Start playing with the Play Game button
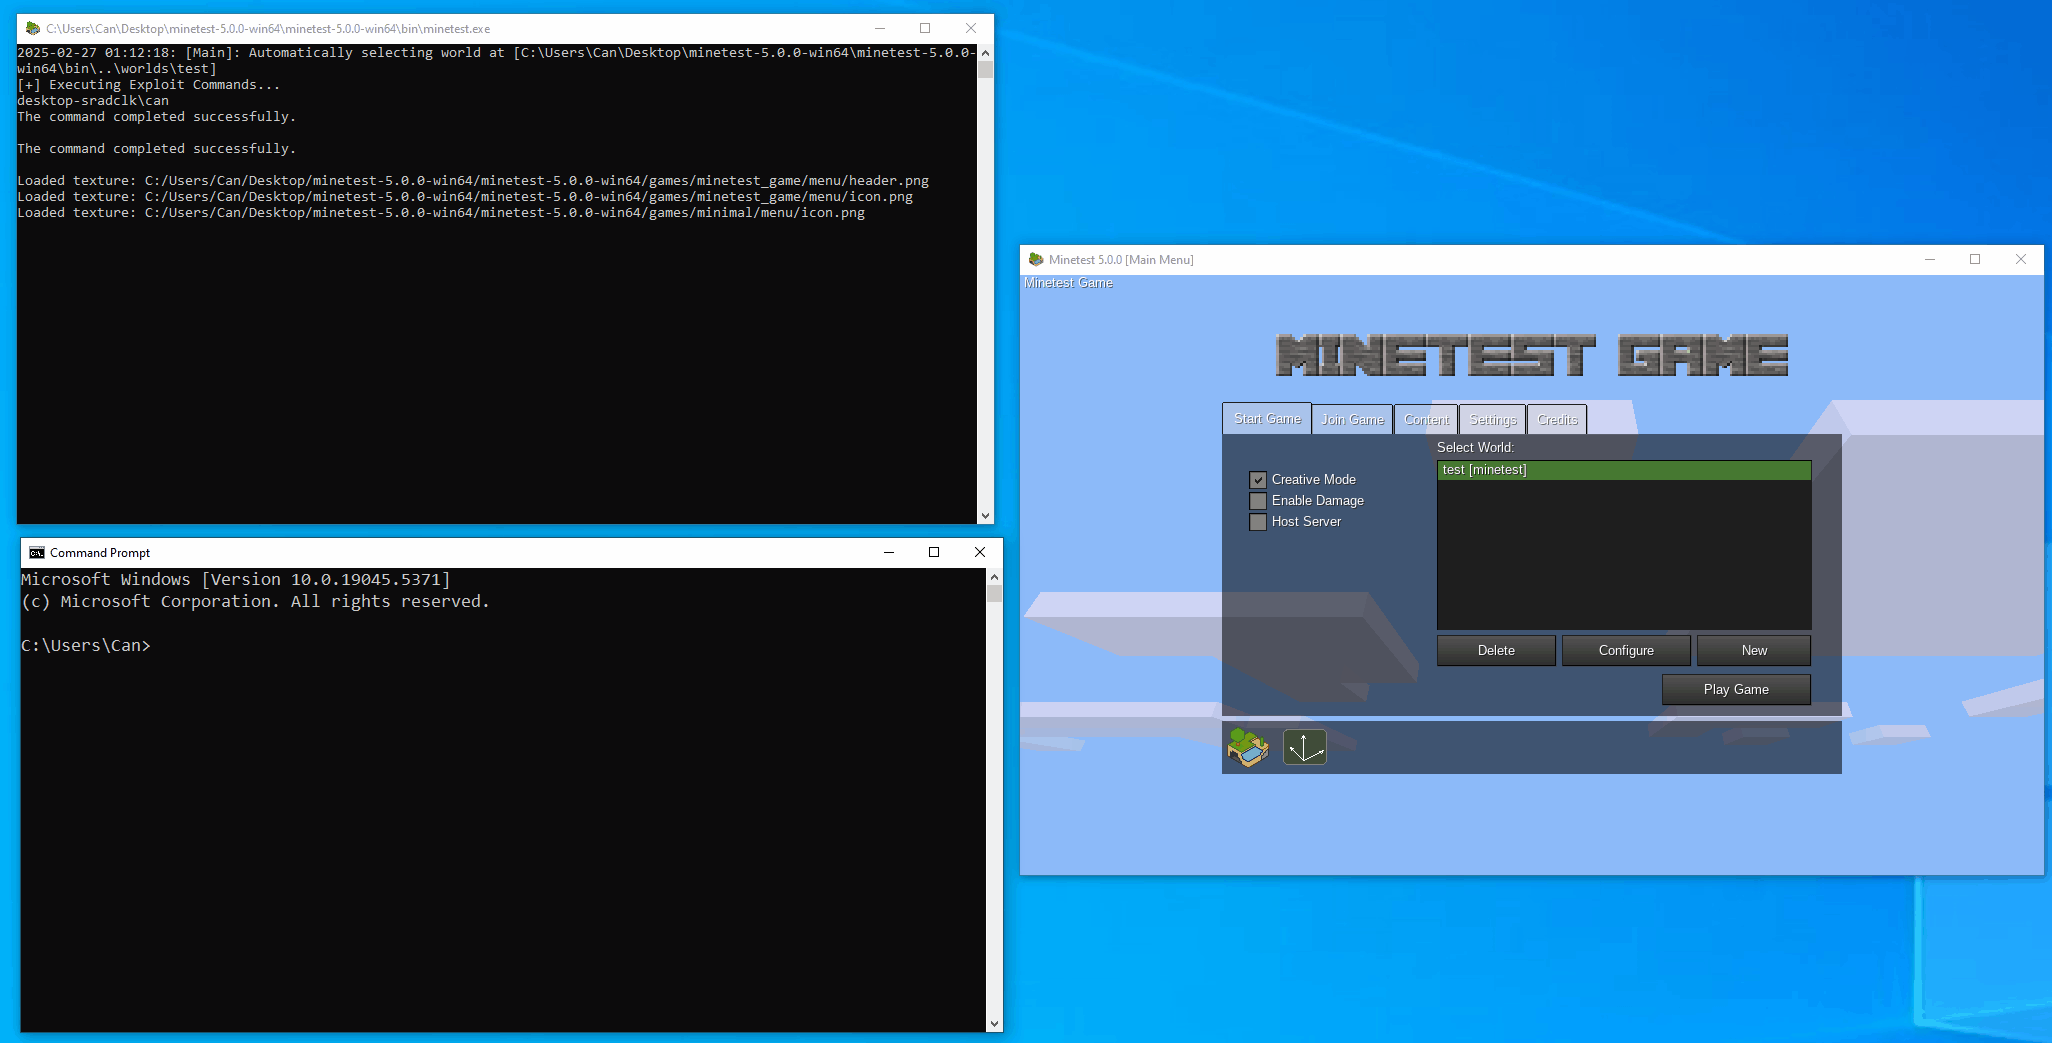Viewport: 2052px width, 1043px height. [x=1736, y=690]
